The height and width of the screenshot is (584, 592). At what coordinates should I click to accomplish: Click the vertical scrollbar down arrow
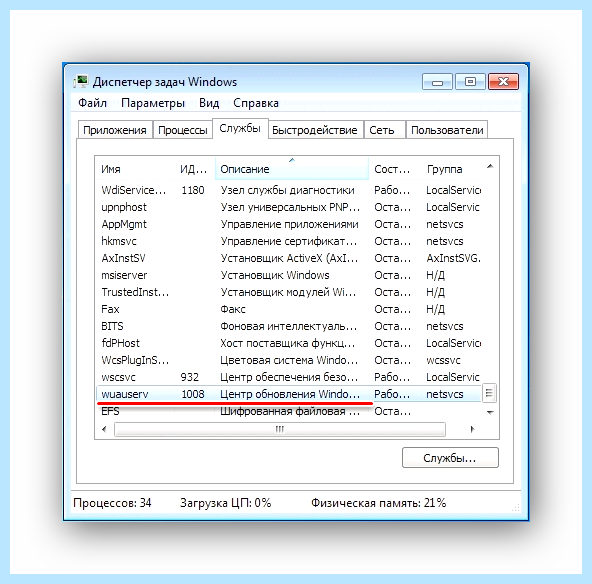click(x=490, y=412)
